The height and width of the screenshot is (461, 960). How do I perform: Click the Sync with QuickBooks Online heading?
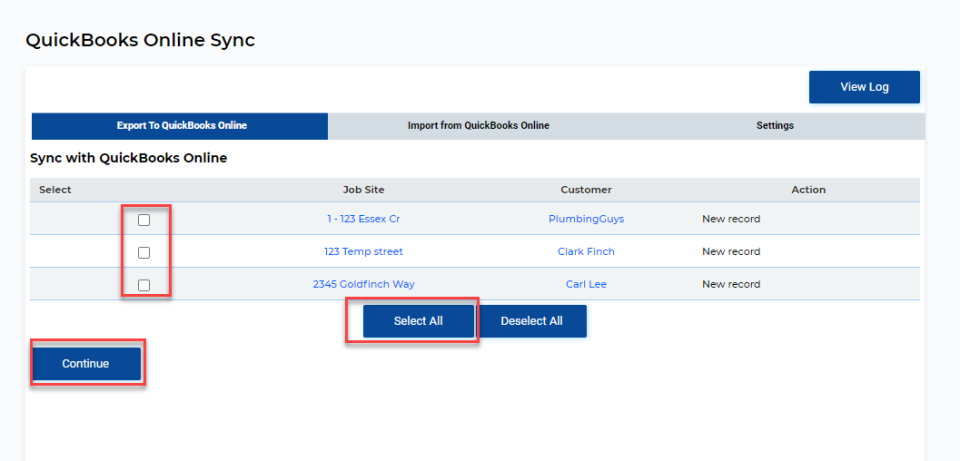tap(129, 158)
